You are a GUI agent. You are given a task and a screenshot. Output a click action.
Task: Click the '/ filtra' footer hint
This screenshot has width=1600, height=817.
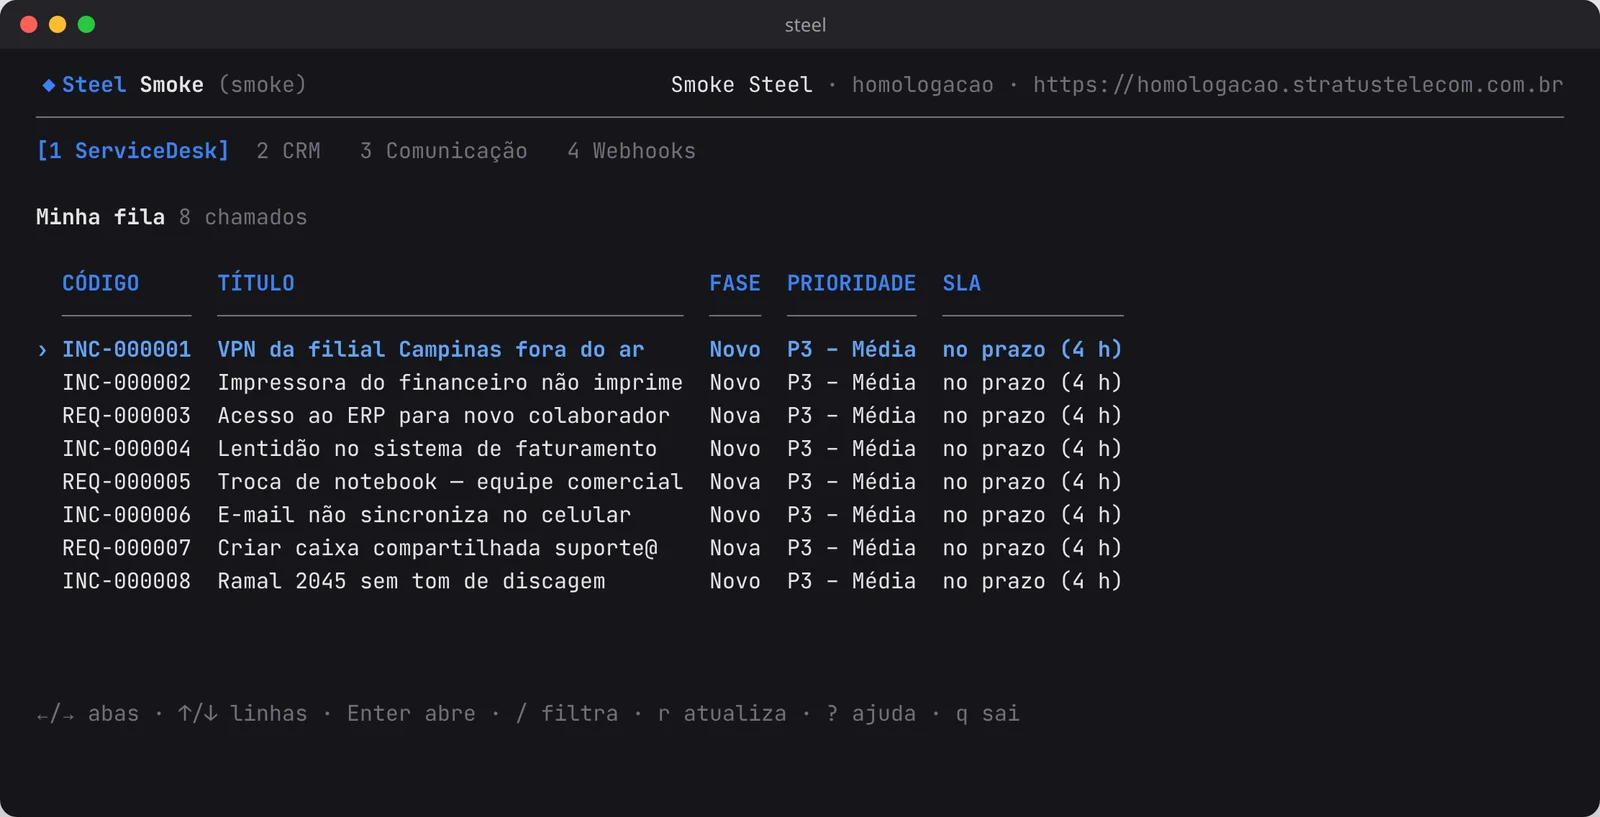click(x=567, y=713)
